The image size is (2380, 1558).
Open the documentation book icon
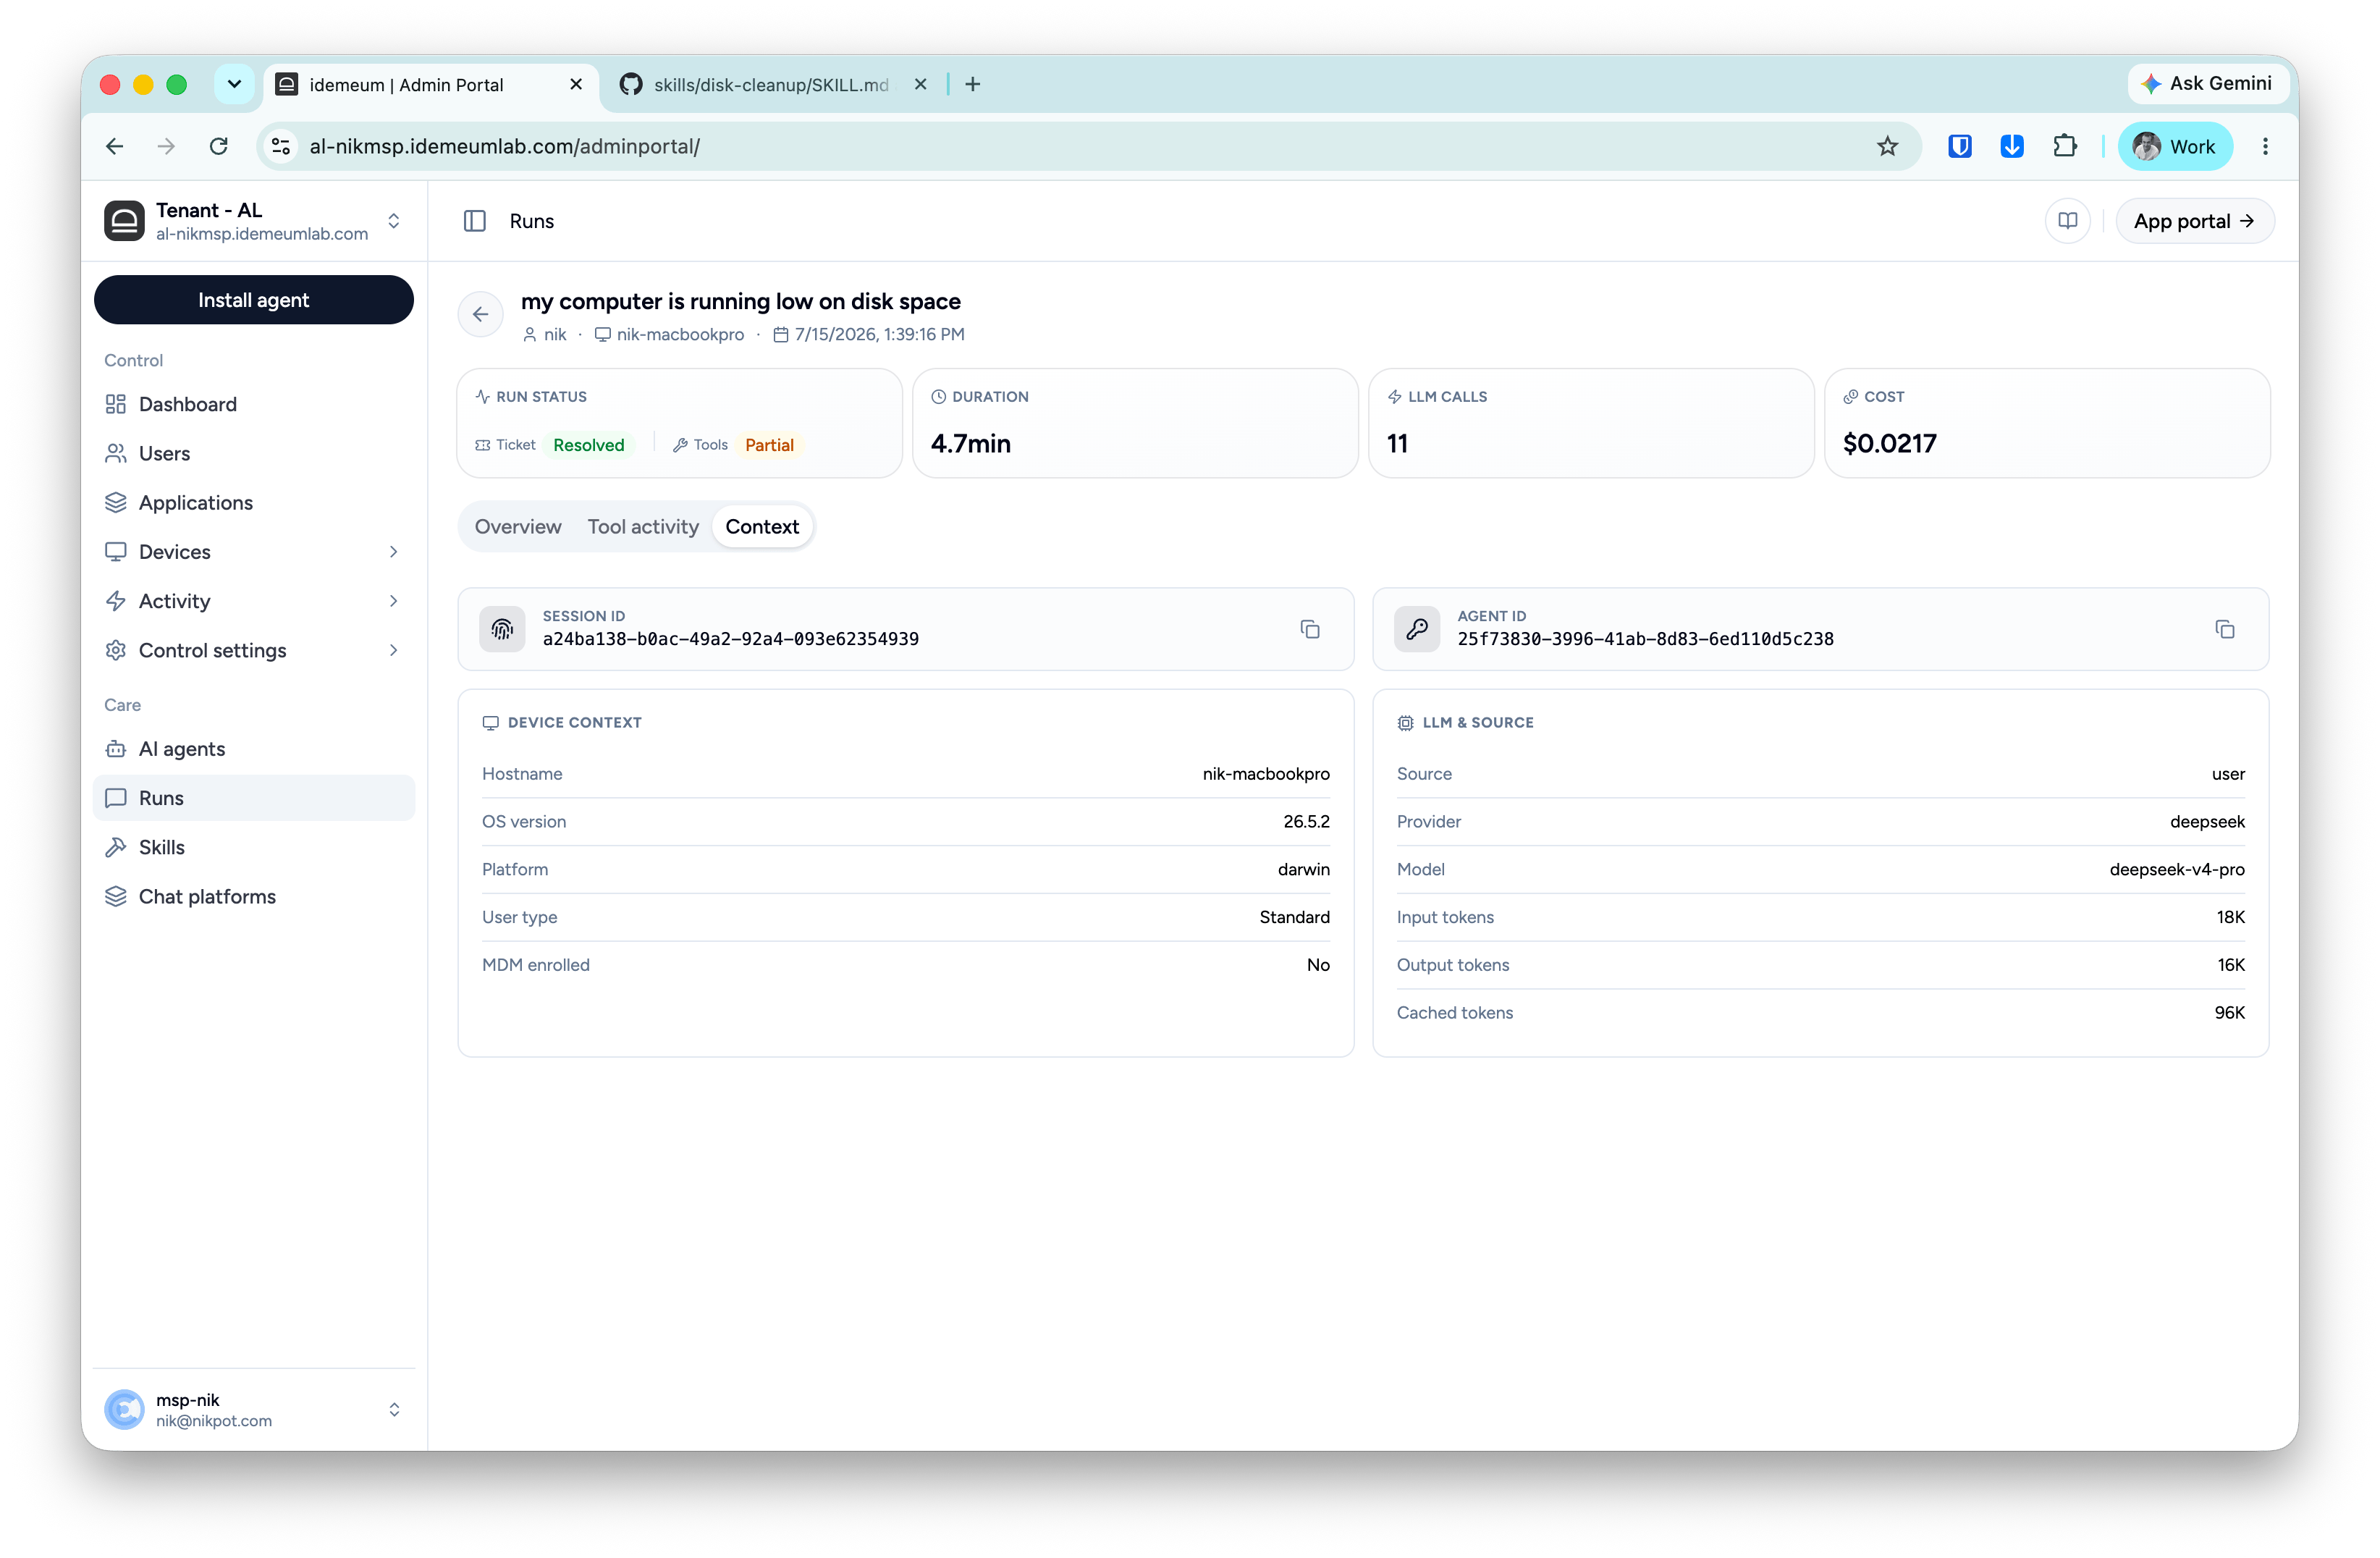click(x=2067, y=221)
